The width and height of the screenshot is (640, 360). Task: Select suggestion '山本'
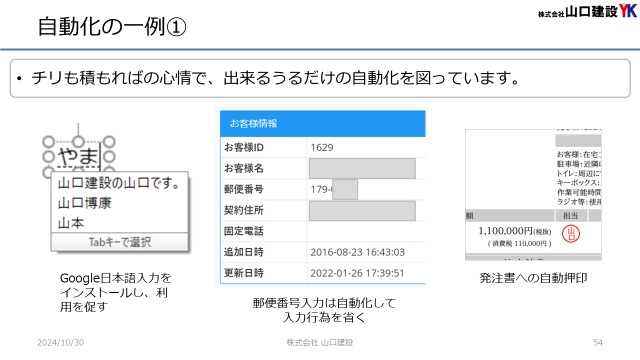pyautogui.click(x=71, y=223)
